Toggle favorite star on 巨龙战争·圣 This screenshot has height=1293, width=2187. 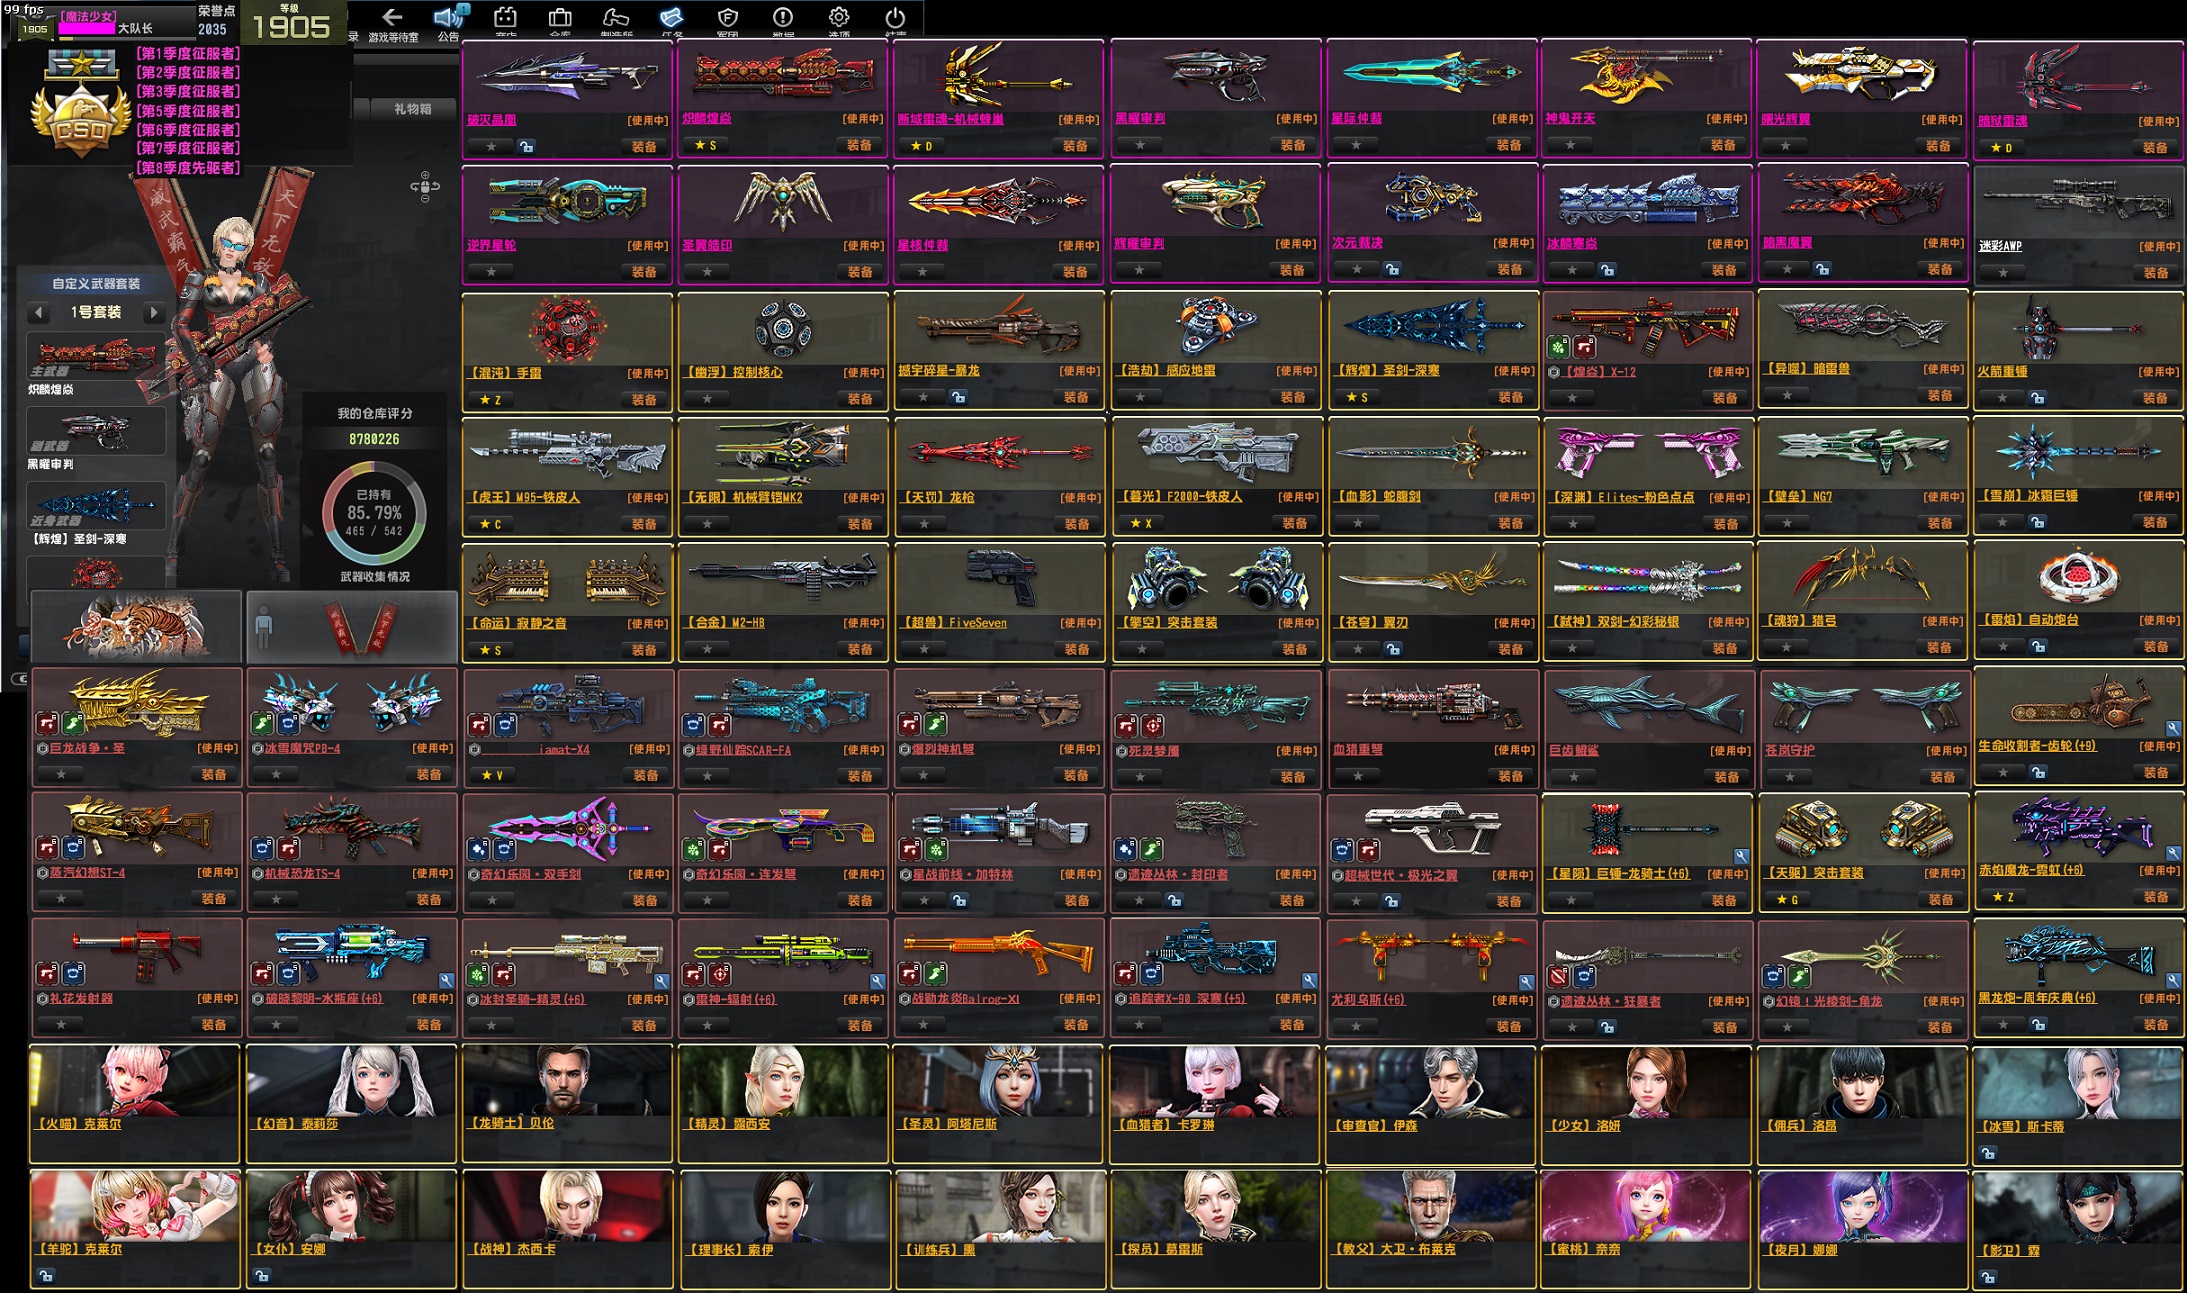point(61,774)
